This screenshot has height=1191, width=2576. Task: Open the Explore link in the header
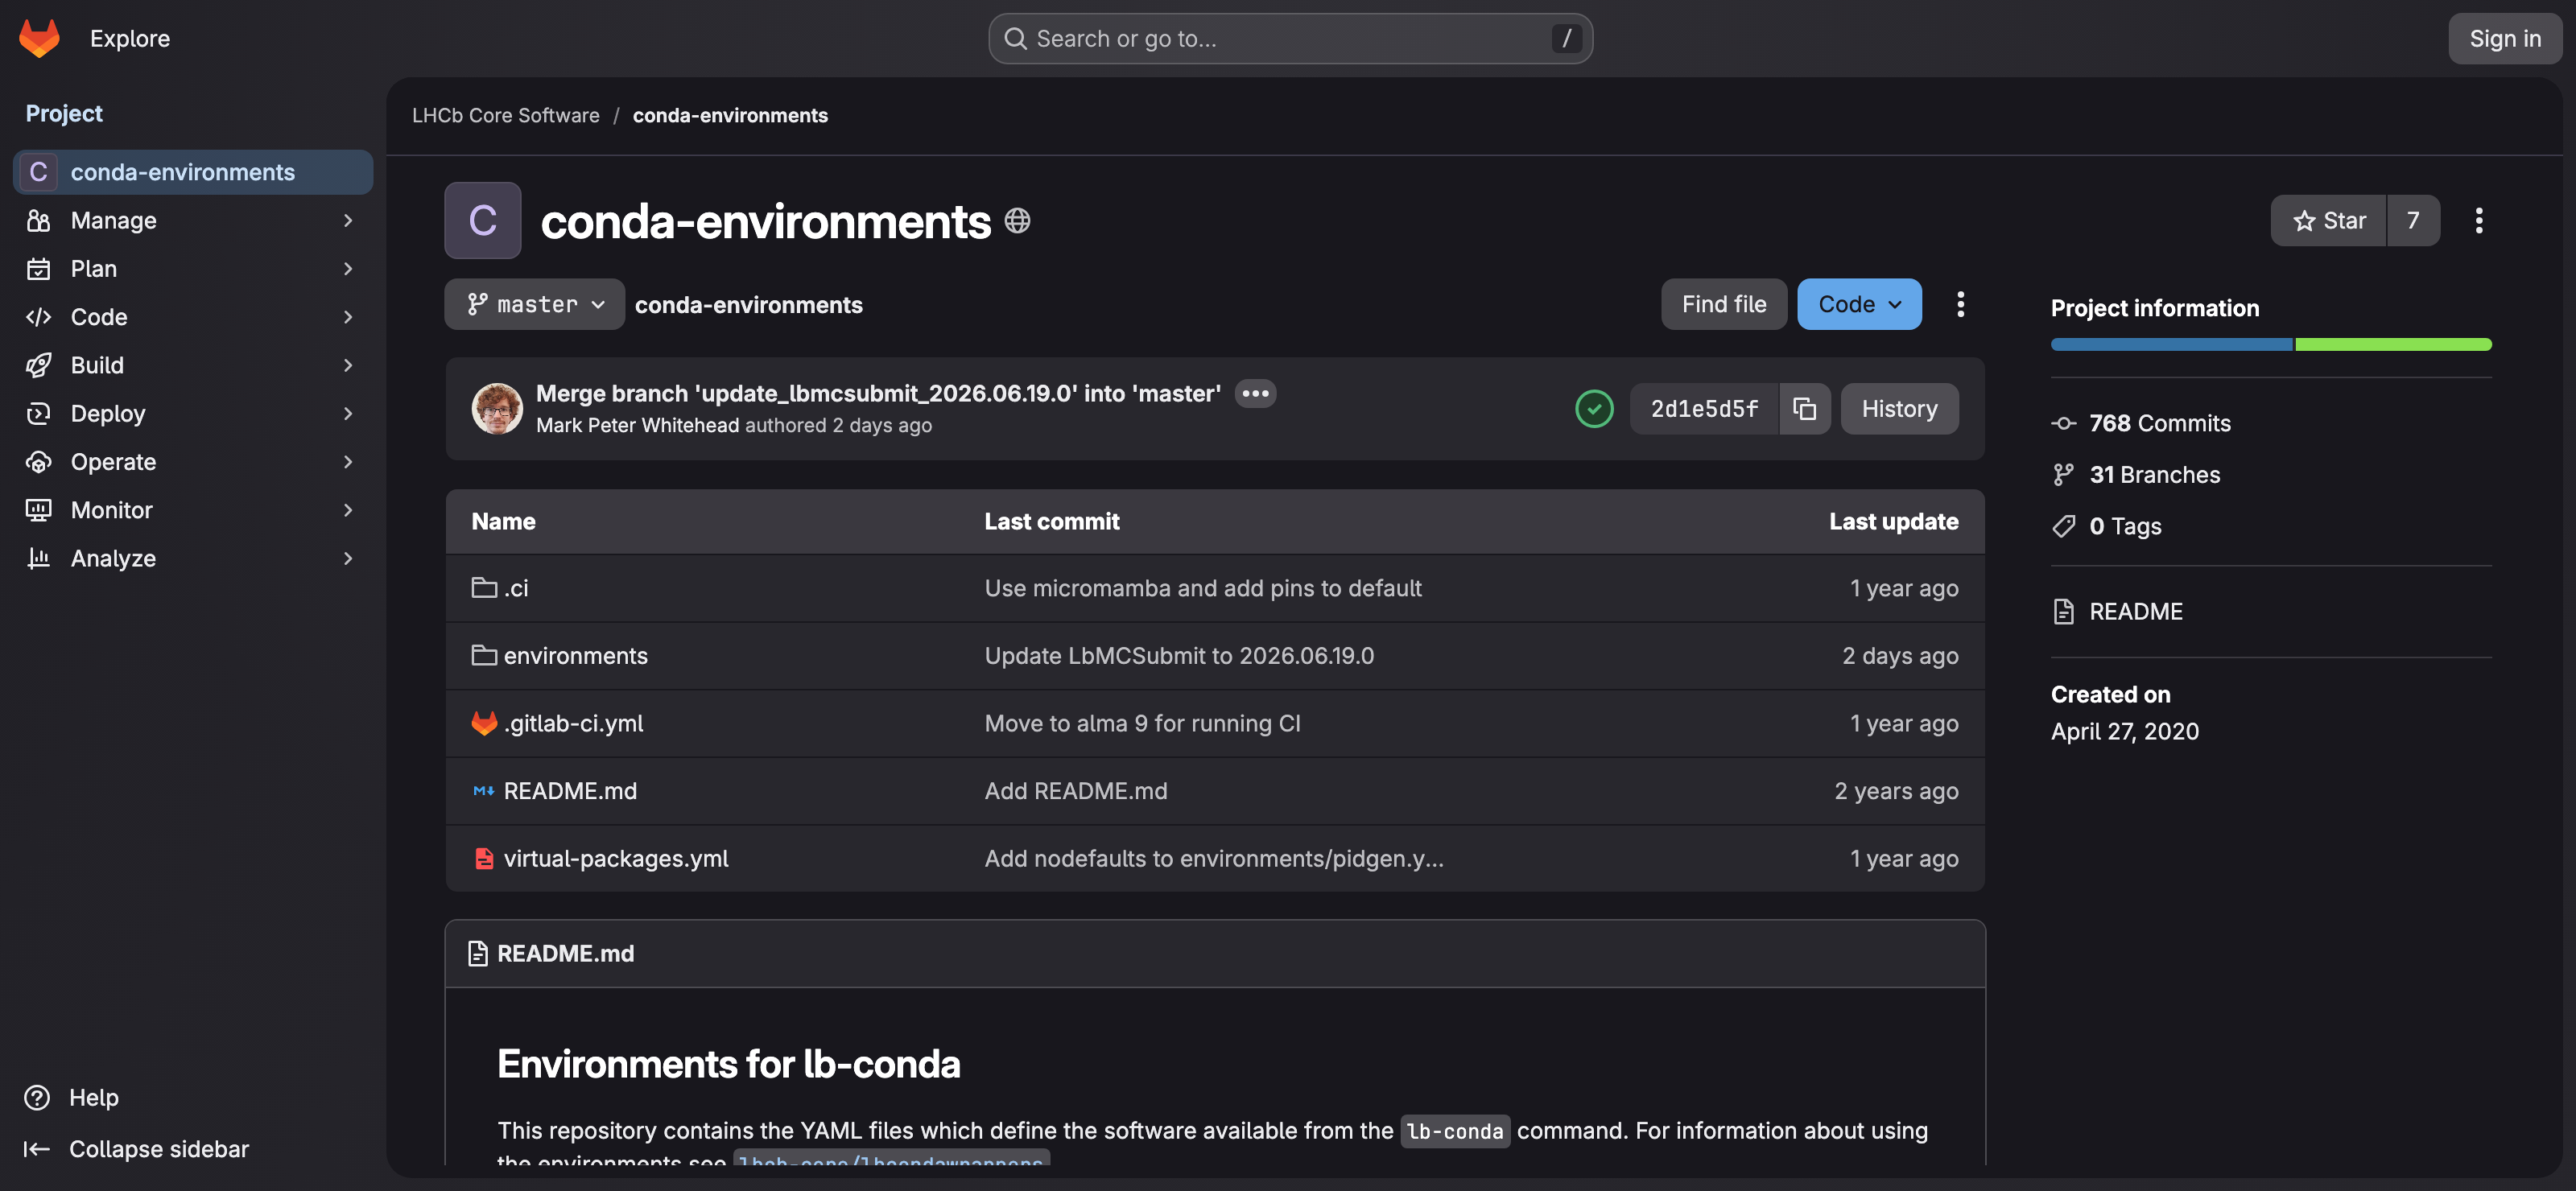pos(130,38)
